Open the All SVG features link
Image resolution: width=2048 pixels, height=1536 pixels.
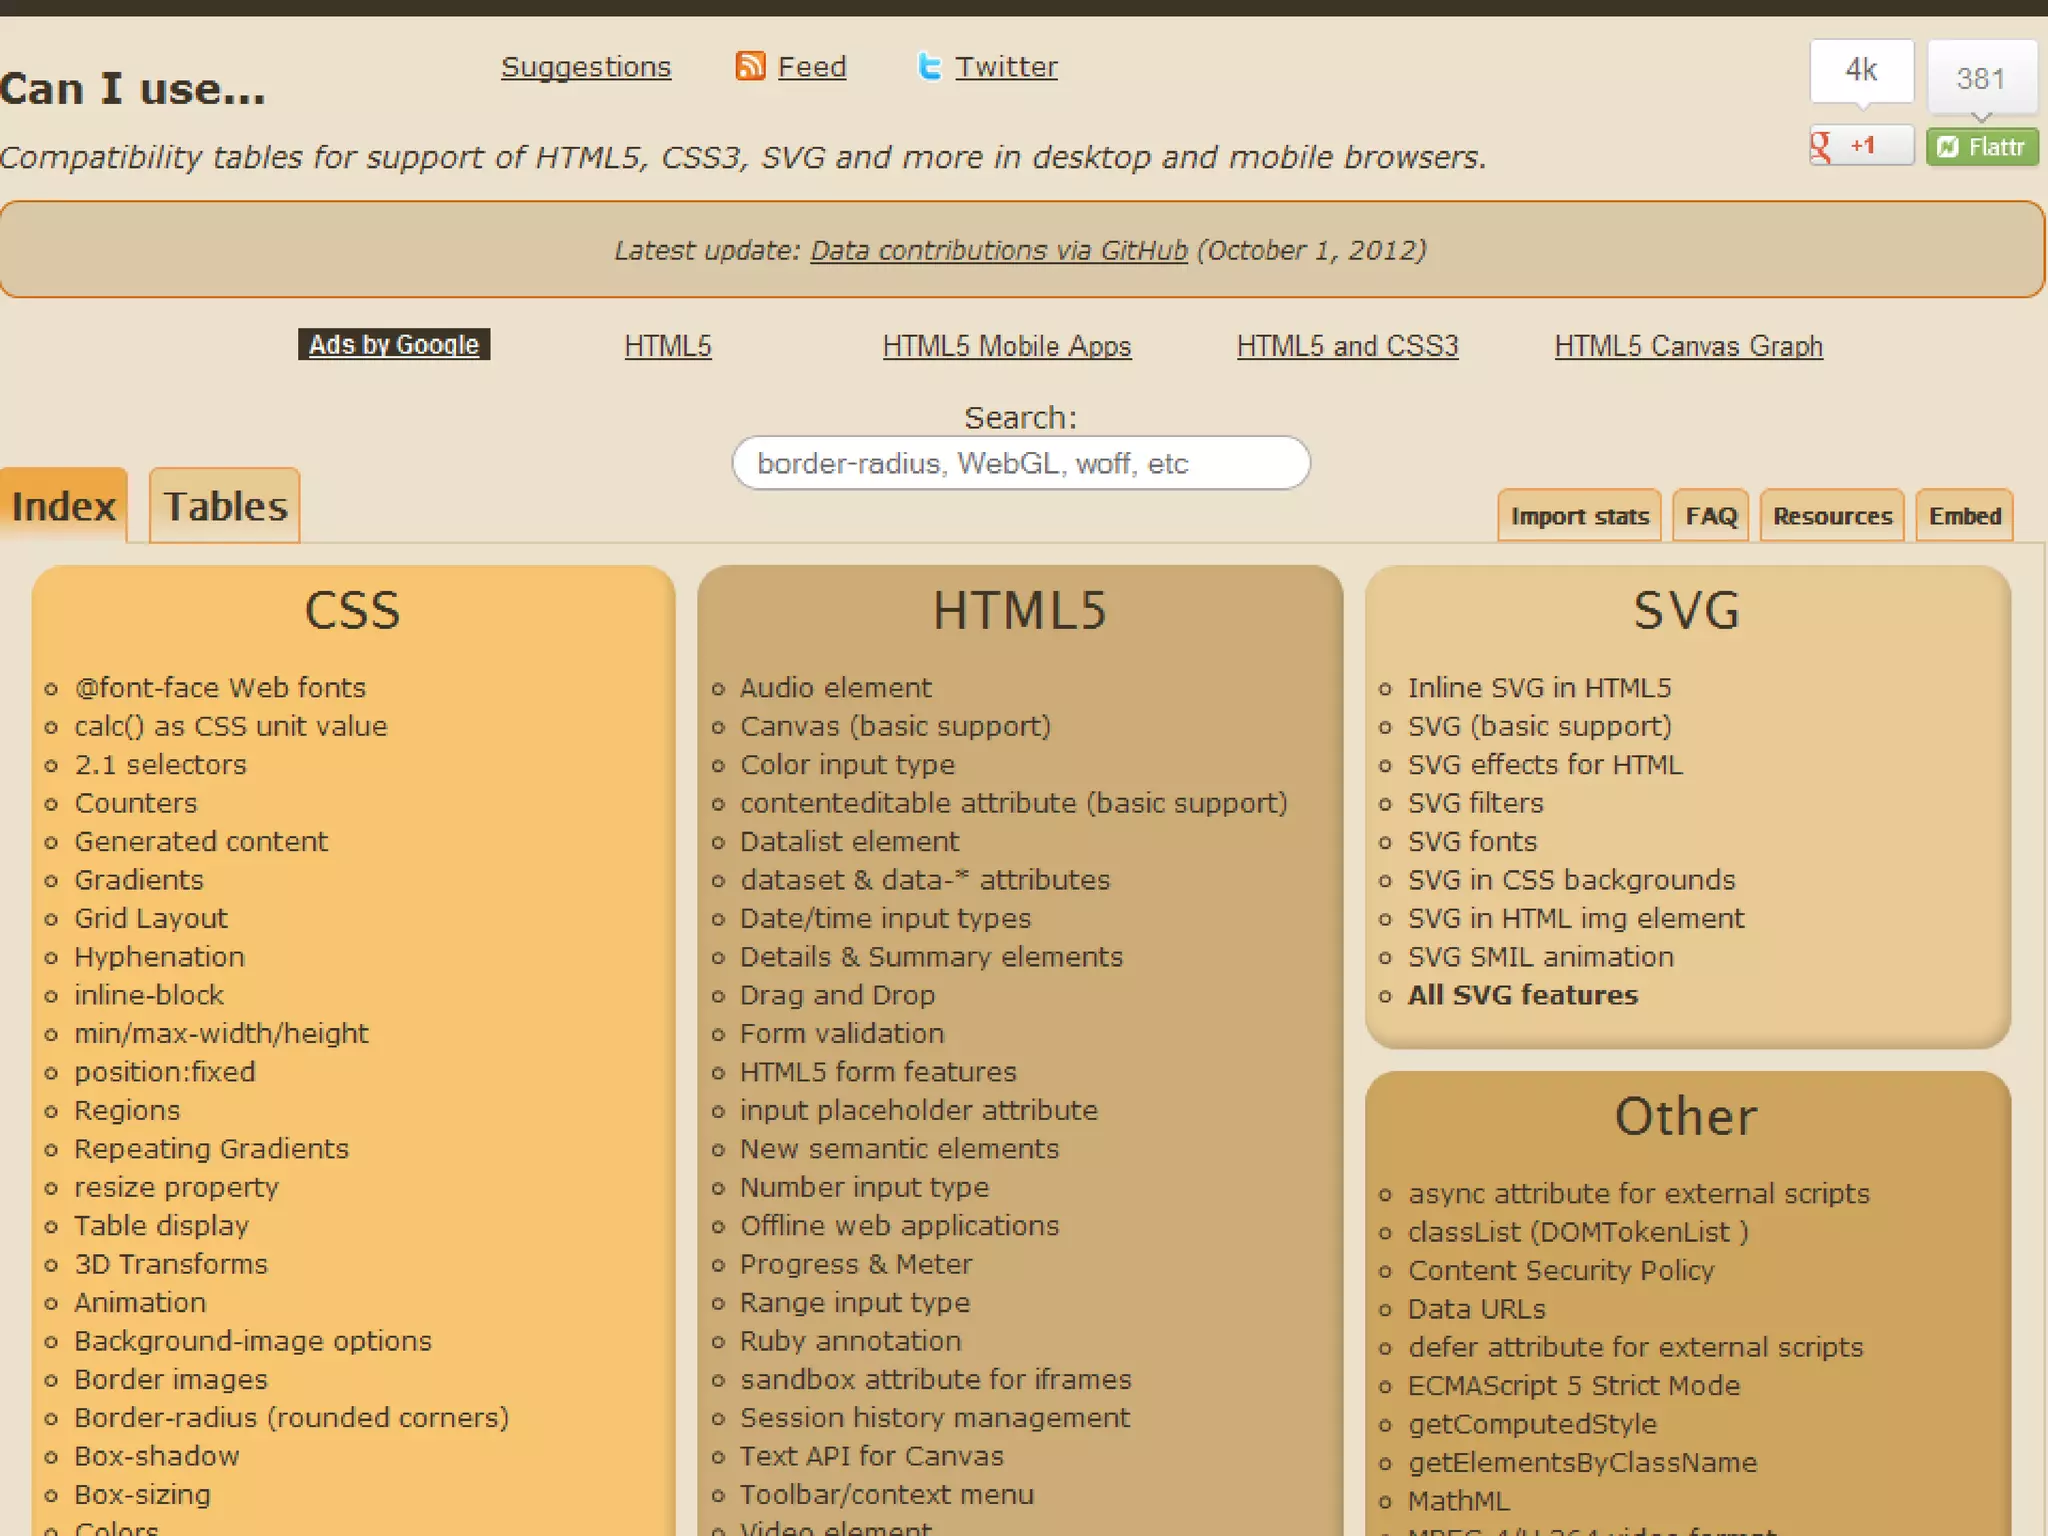[x=1523, y=995]
